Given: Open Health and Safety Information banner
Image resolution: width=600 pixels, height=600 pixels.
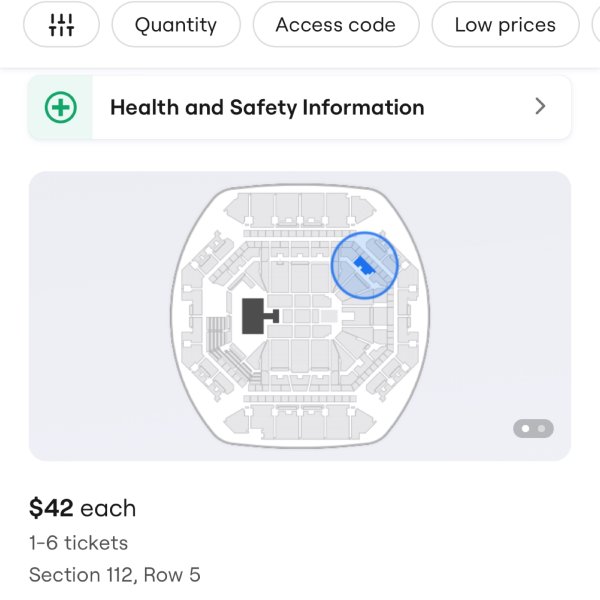Looking at the screenshot, I should (300, 108).
